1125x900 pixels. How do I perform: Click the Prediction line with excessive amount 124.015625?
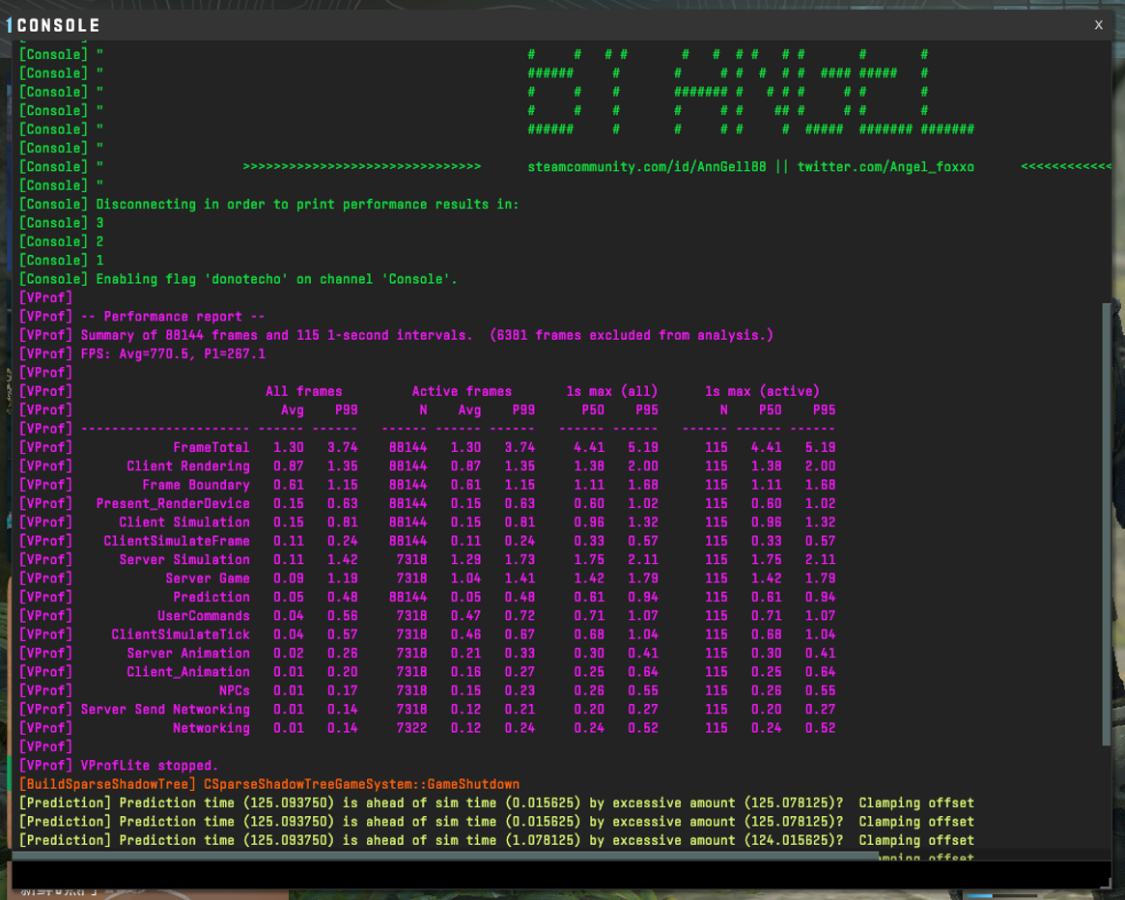tap(496, 840)
